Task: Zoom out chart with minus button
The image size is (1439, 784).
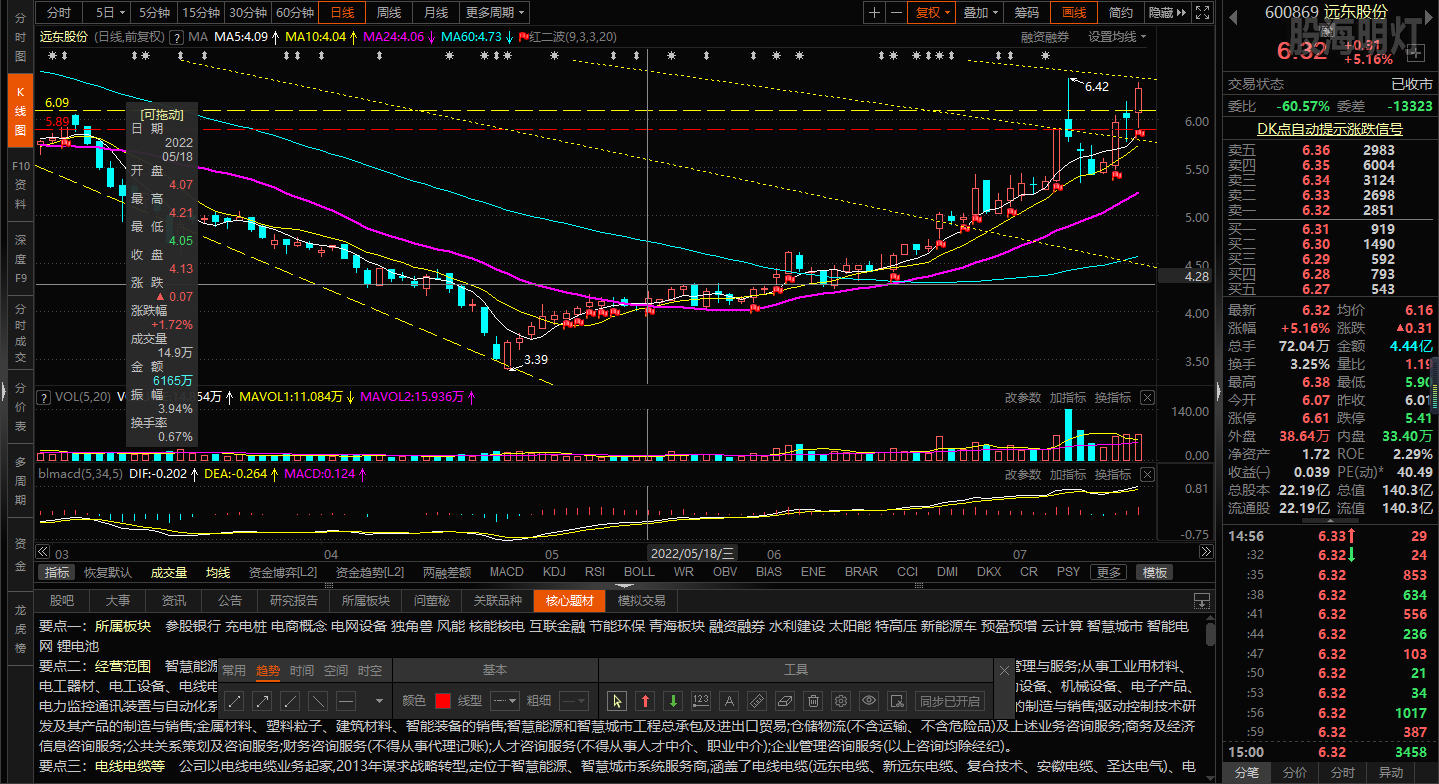Action: 897,12
